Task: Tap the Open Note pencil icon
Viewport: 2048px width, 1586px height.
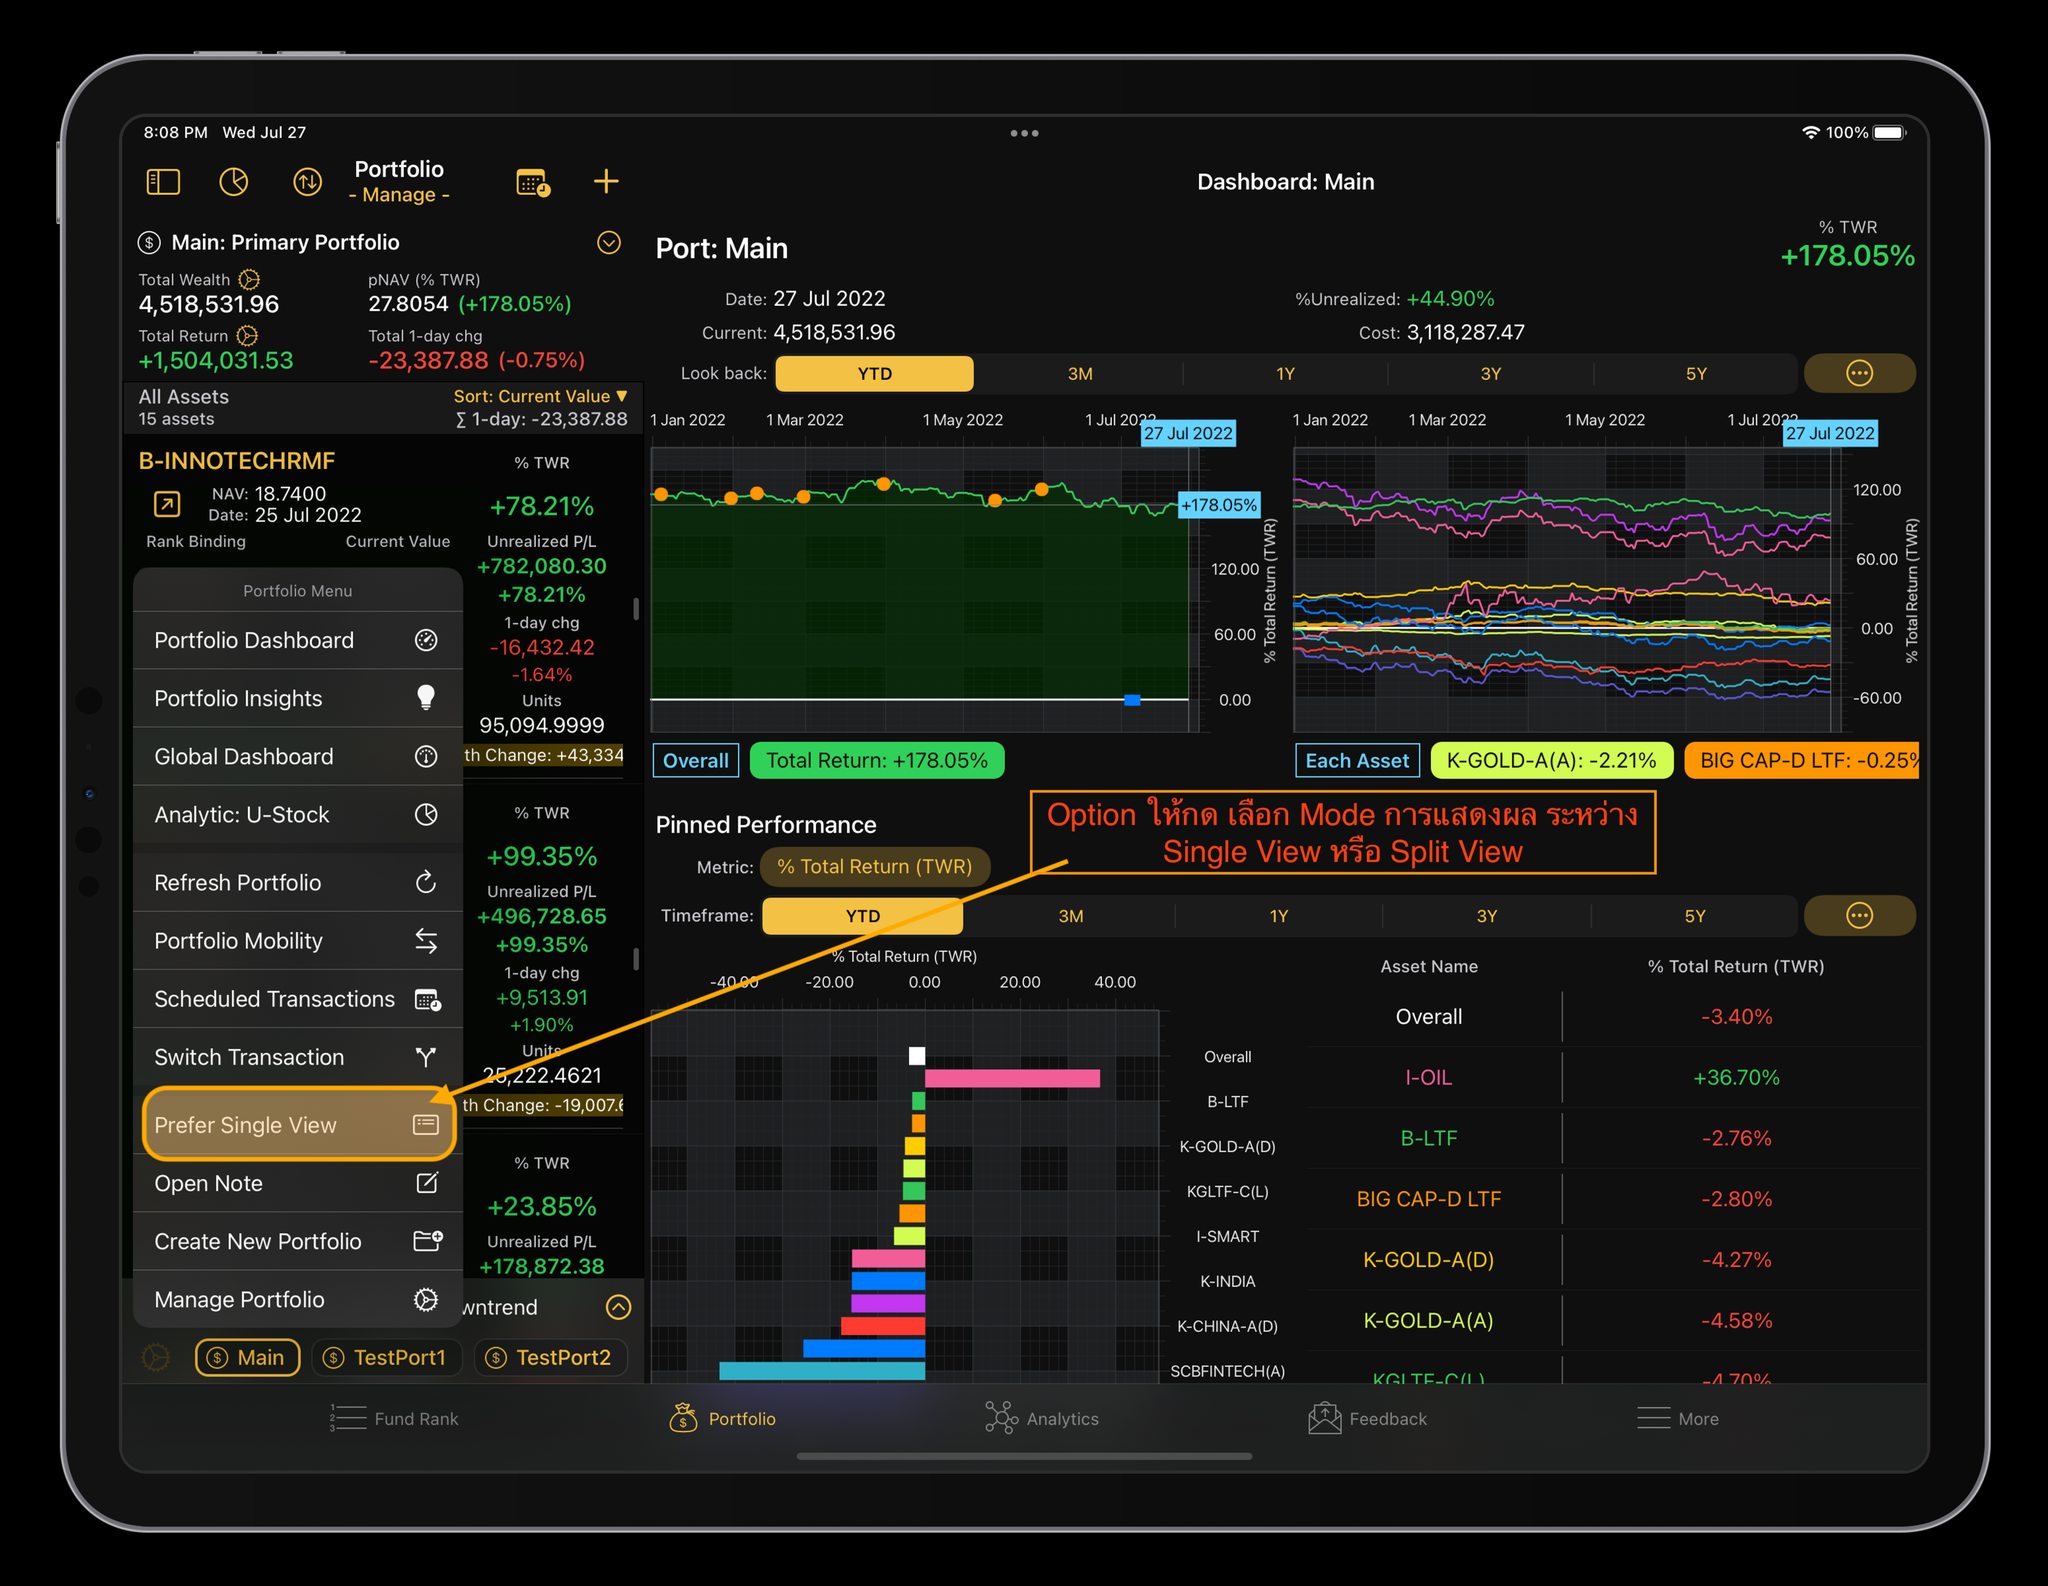Action: 426,1183
